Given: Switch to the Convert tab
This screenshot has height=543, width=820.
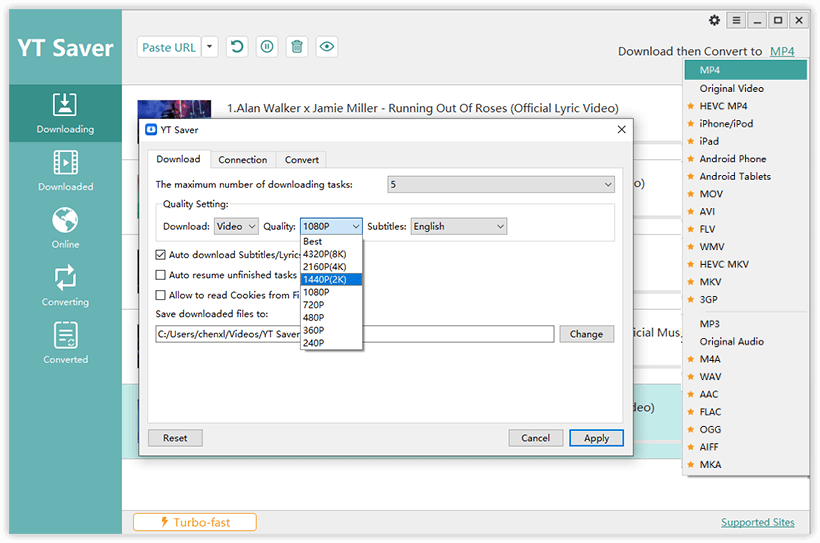Looking at the screenshot, I should (302, 160).
